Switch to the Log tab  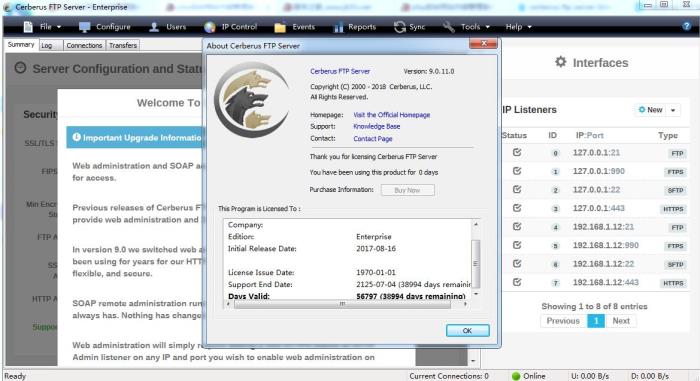(50, 45)
